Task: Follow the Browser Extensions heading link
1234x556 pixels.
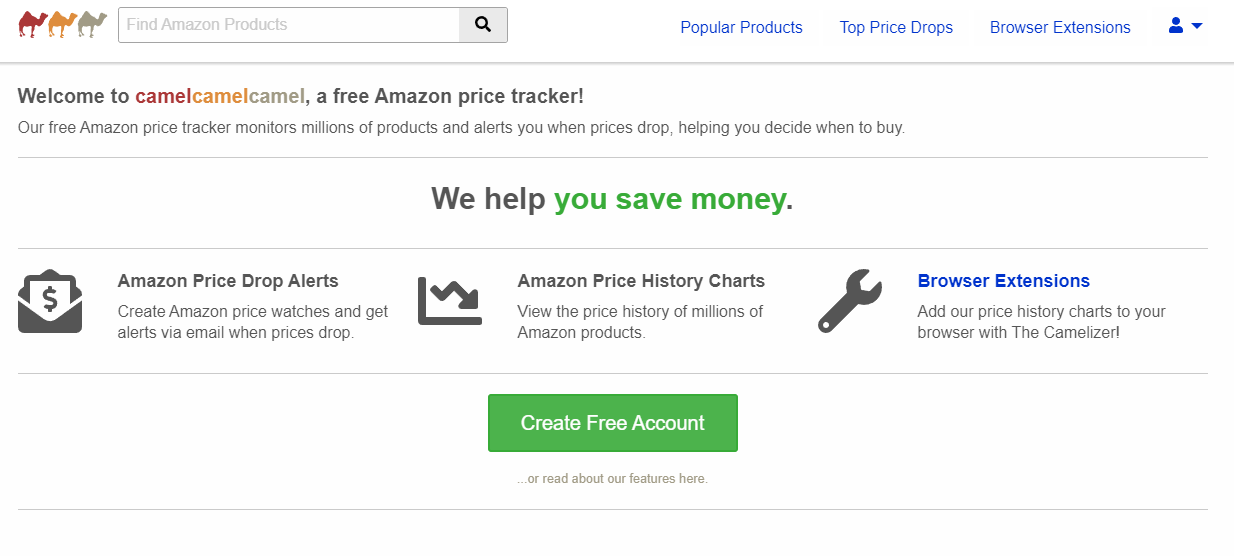Action: pyautogui.click(x=1003, y=281)
